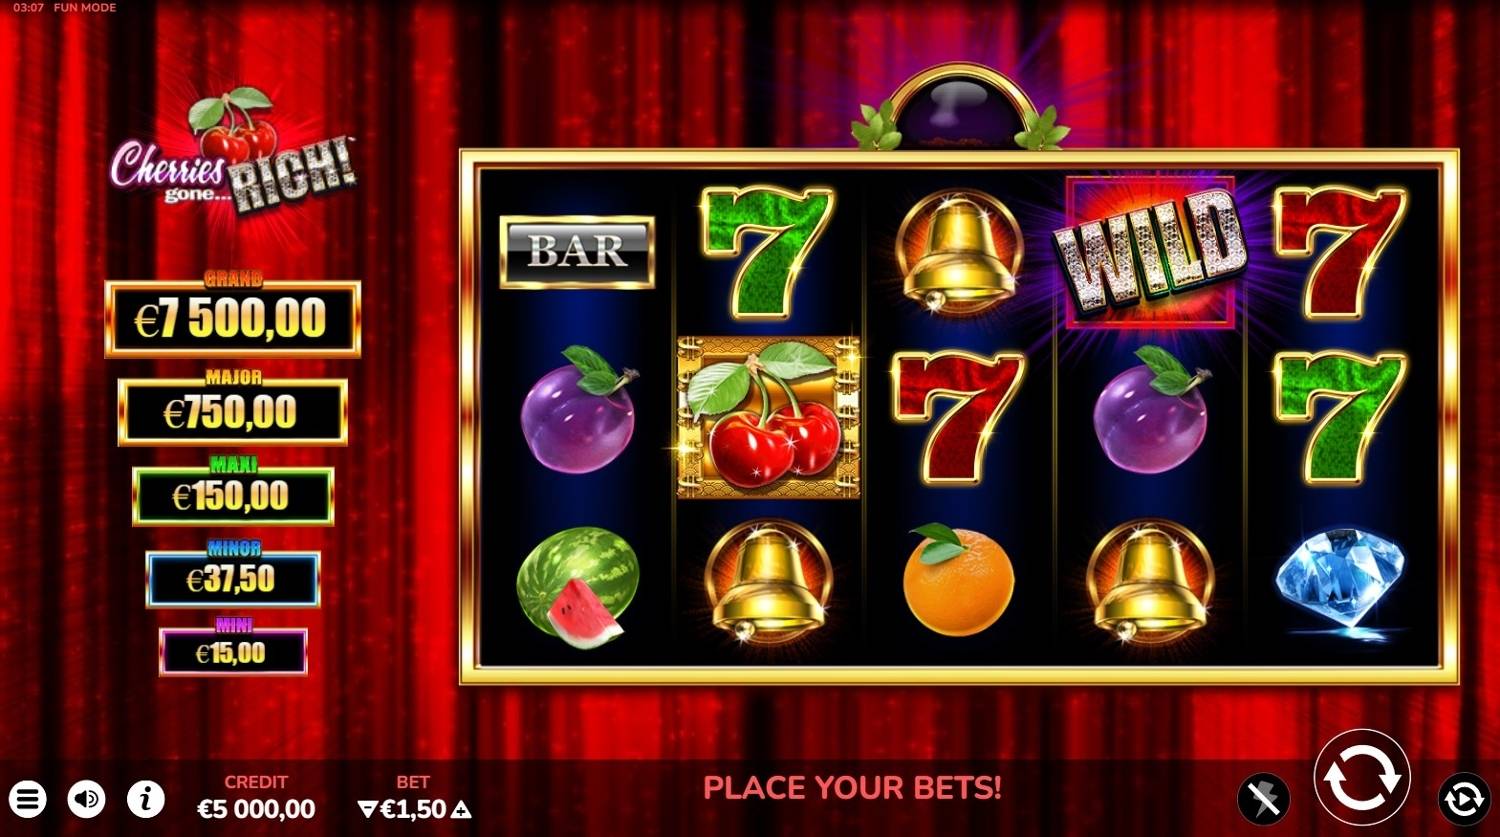Click the orange fruit symbol
Viewport: 1500px width, 837px height.
coord(957,580)
